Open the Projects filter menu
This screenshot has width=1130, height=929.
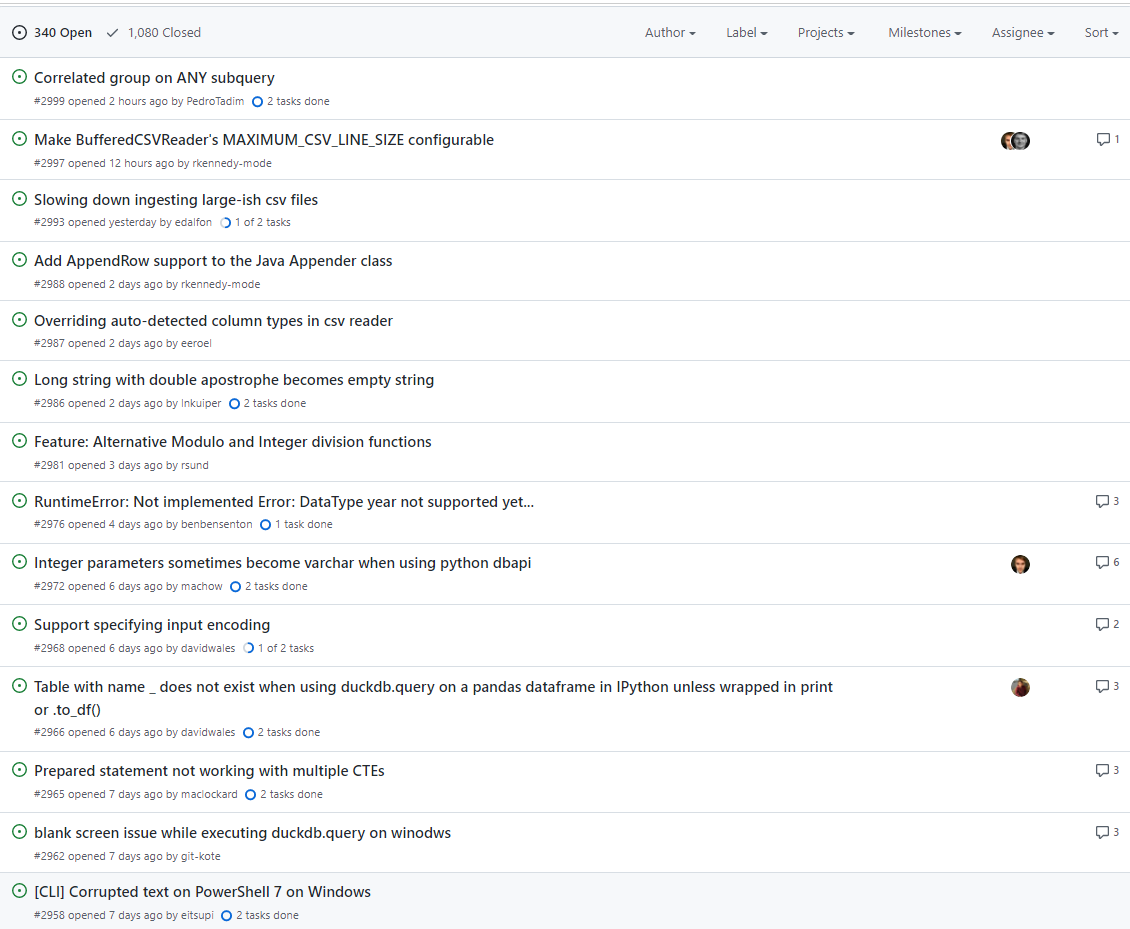[x=826, y=32]
